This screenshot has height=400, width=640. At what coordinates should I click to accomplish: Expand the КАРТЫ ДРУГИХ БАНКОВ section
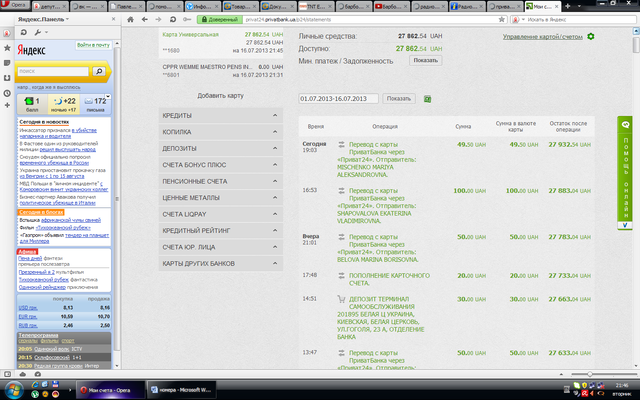click(x=220, y=264)
